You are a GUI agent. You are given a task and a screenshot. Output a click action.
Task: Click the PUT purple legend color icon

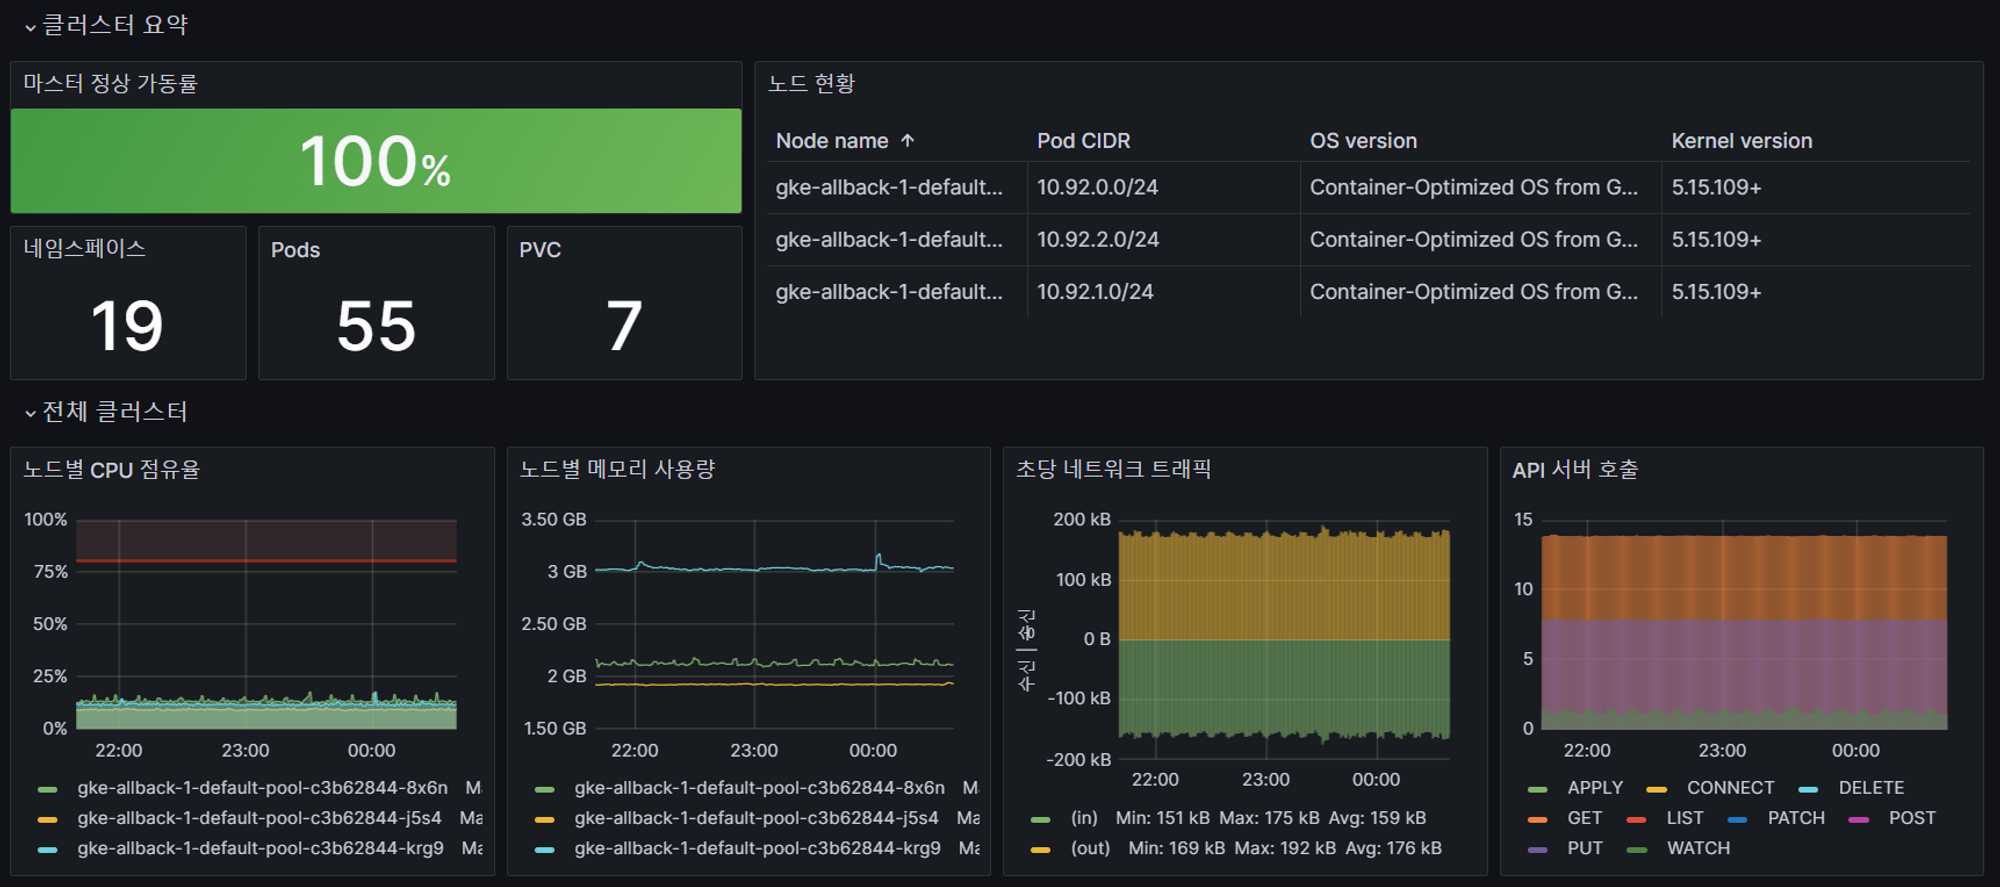(1538, 850)
